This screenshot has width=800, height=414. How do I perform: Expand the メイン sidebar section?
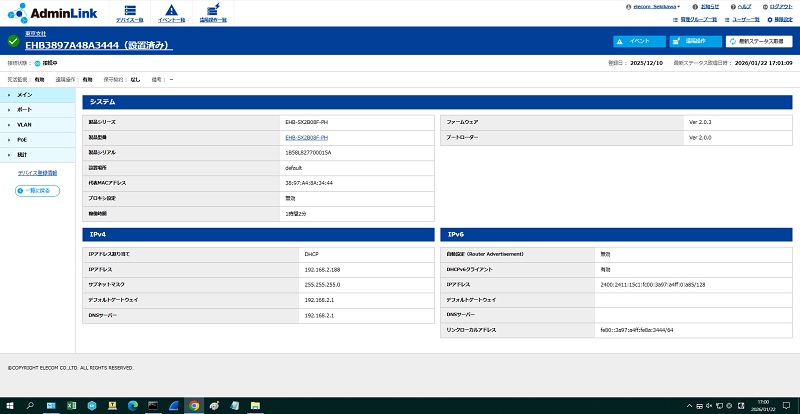(37, 95)
